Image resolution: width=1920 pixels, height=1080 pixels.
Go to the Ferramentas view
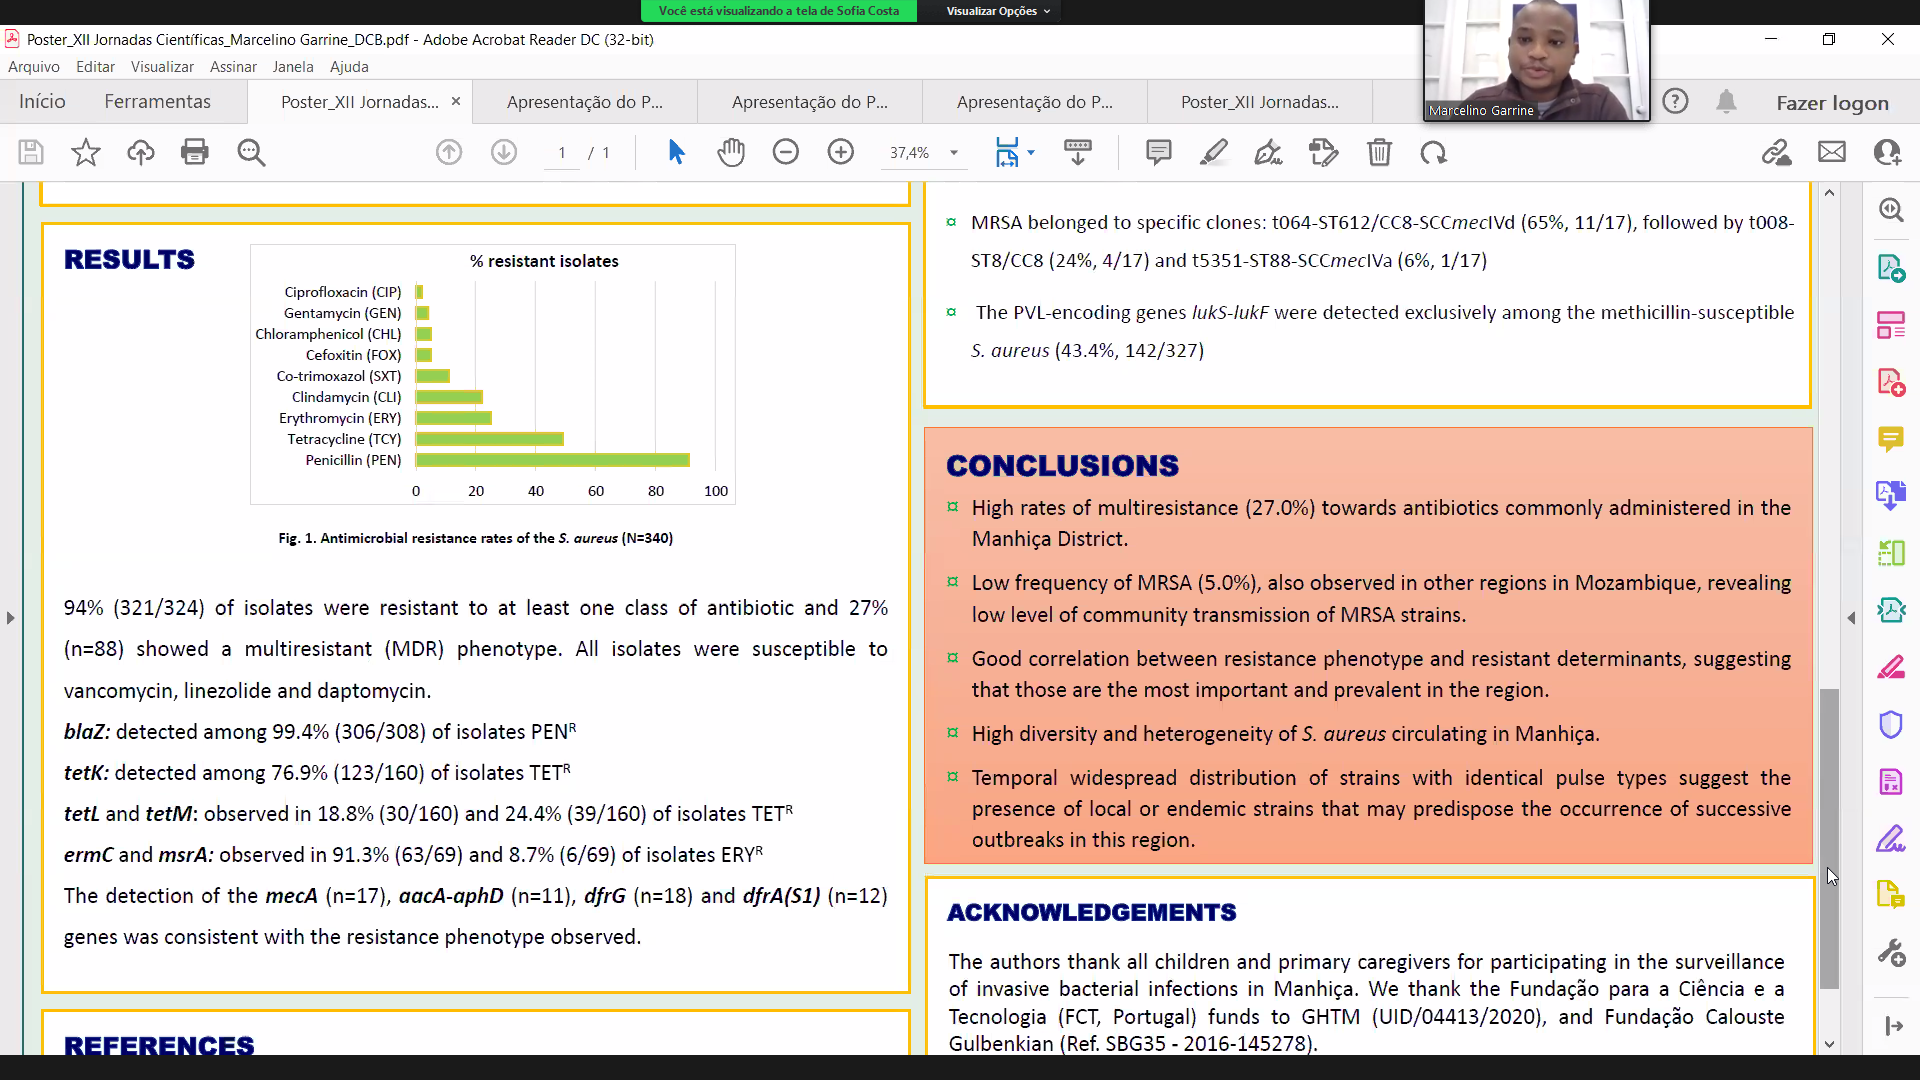(x=157, y=102)
